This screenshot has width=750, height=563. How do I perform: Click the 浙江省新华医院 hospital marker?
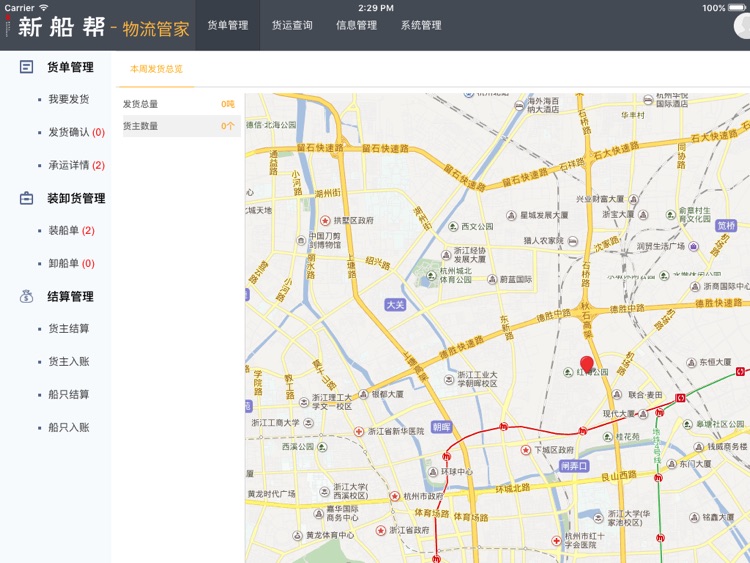359,431
